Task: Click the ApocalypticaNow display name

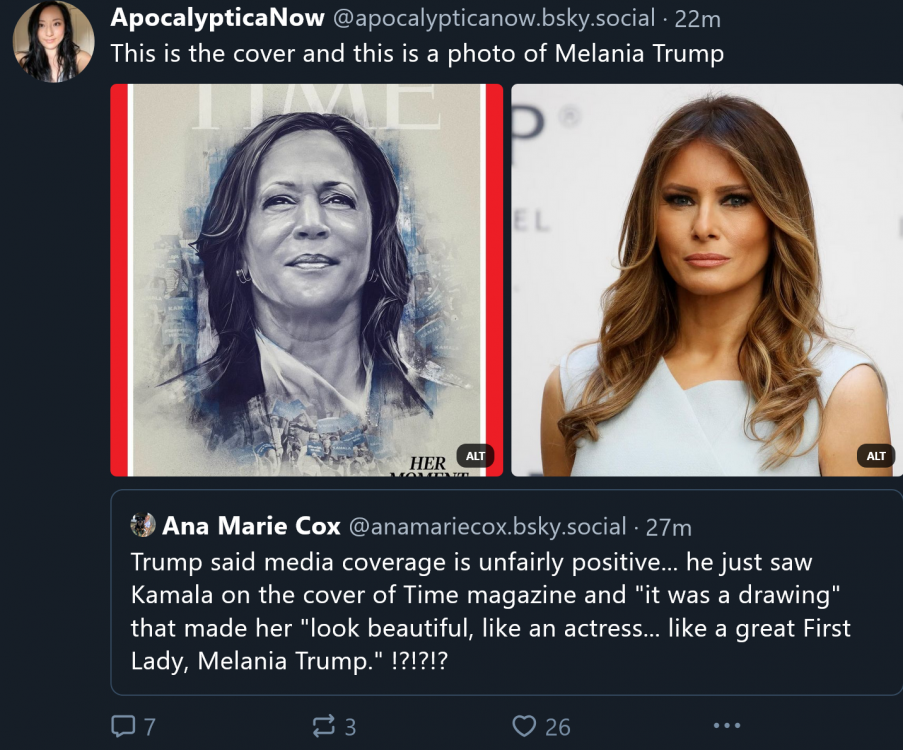Action: coord(217,18)
